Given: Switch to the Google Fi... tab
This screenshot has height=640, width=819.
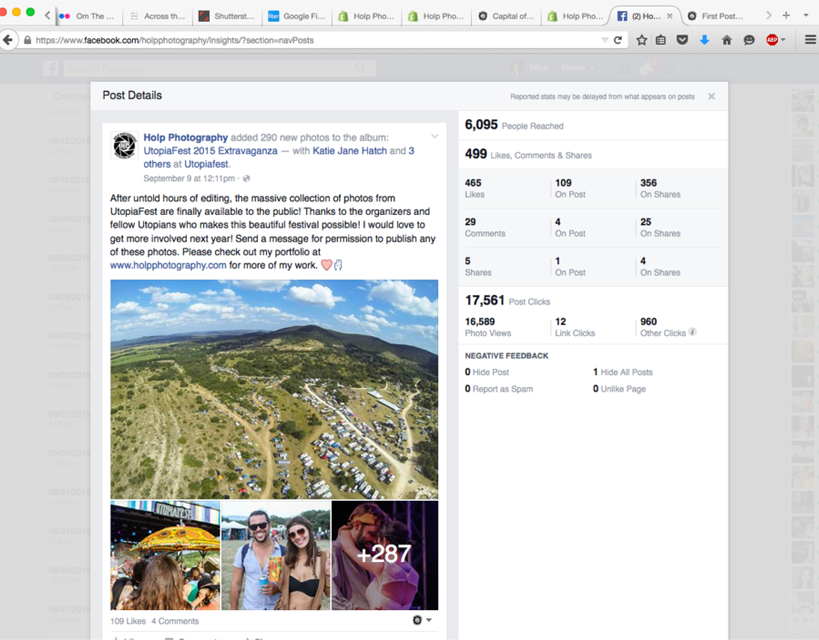Looking at the screenshot, I should point(297,16).
